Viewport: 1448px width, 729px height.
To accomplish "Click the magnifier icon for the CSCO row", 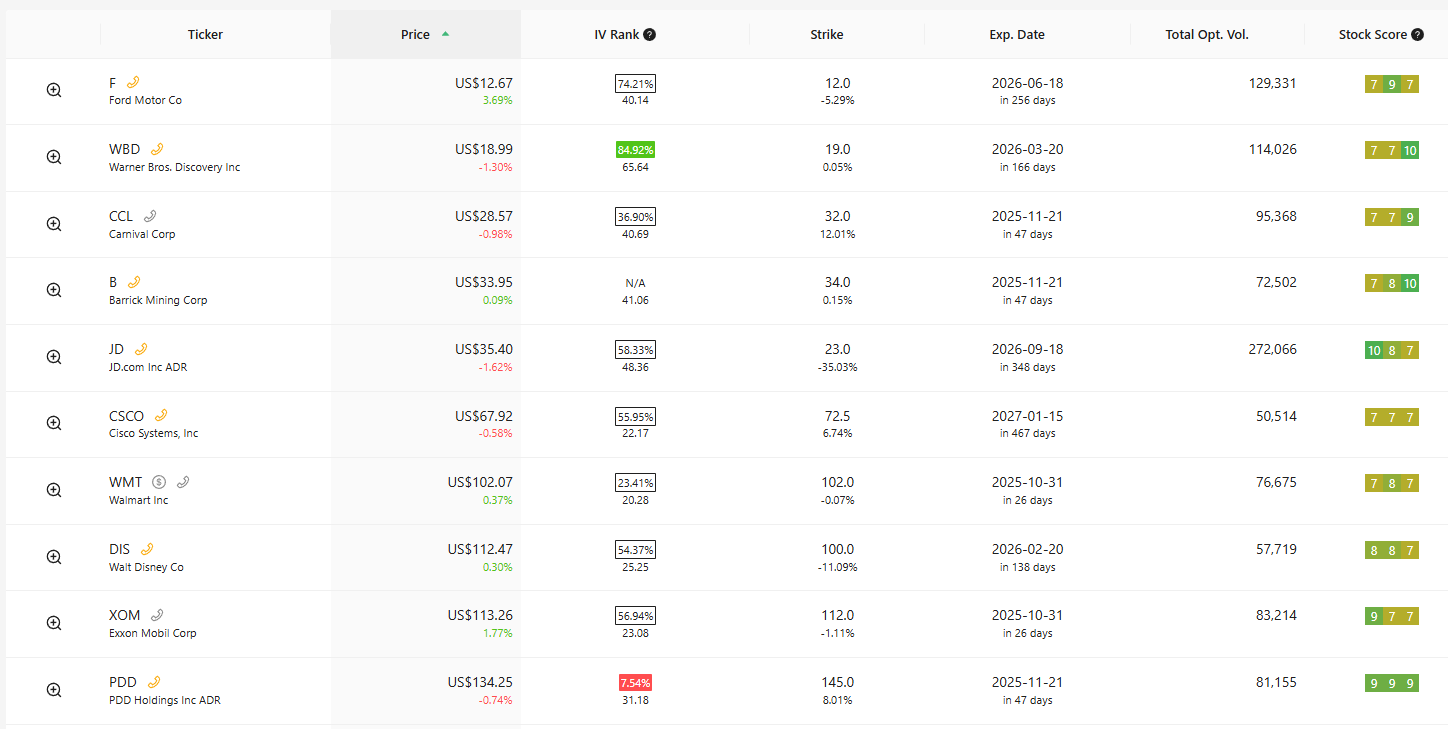I will [x=54, y=423].
